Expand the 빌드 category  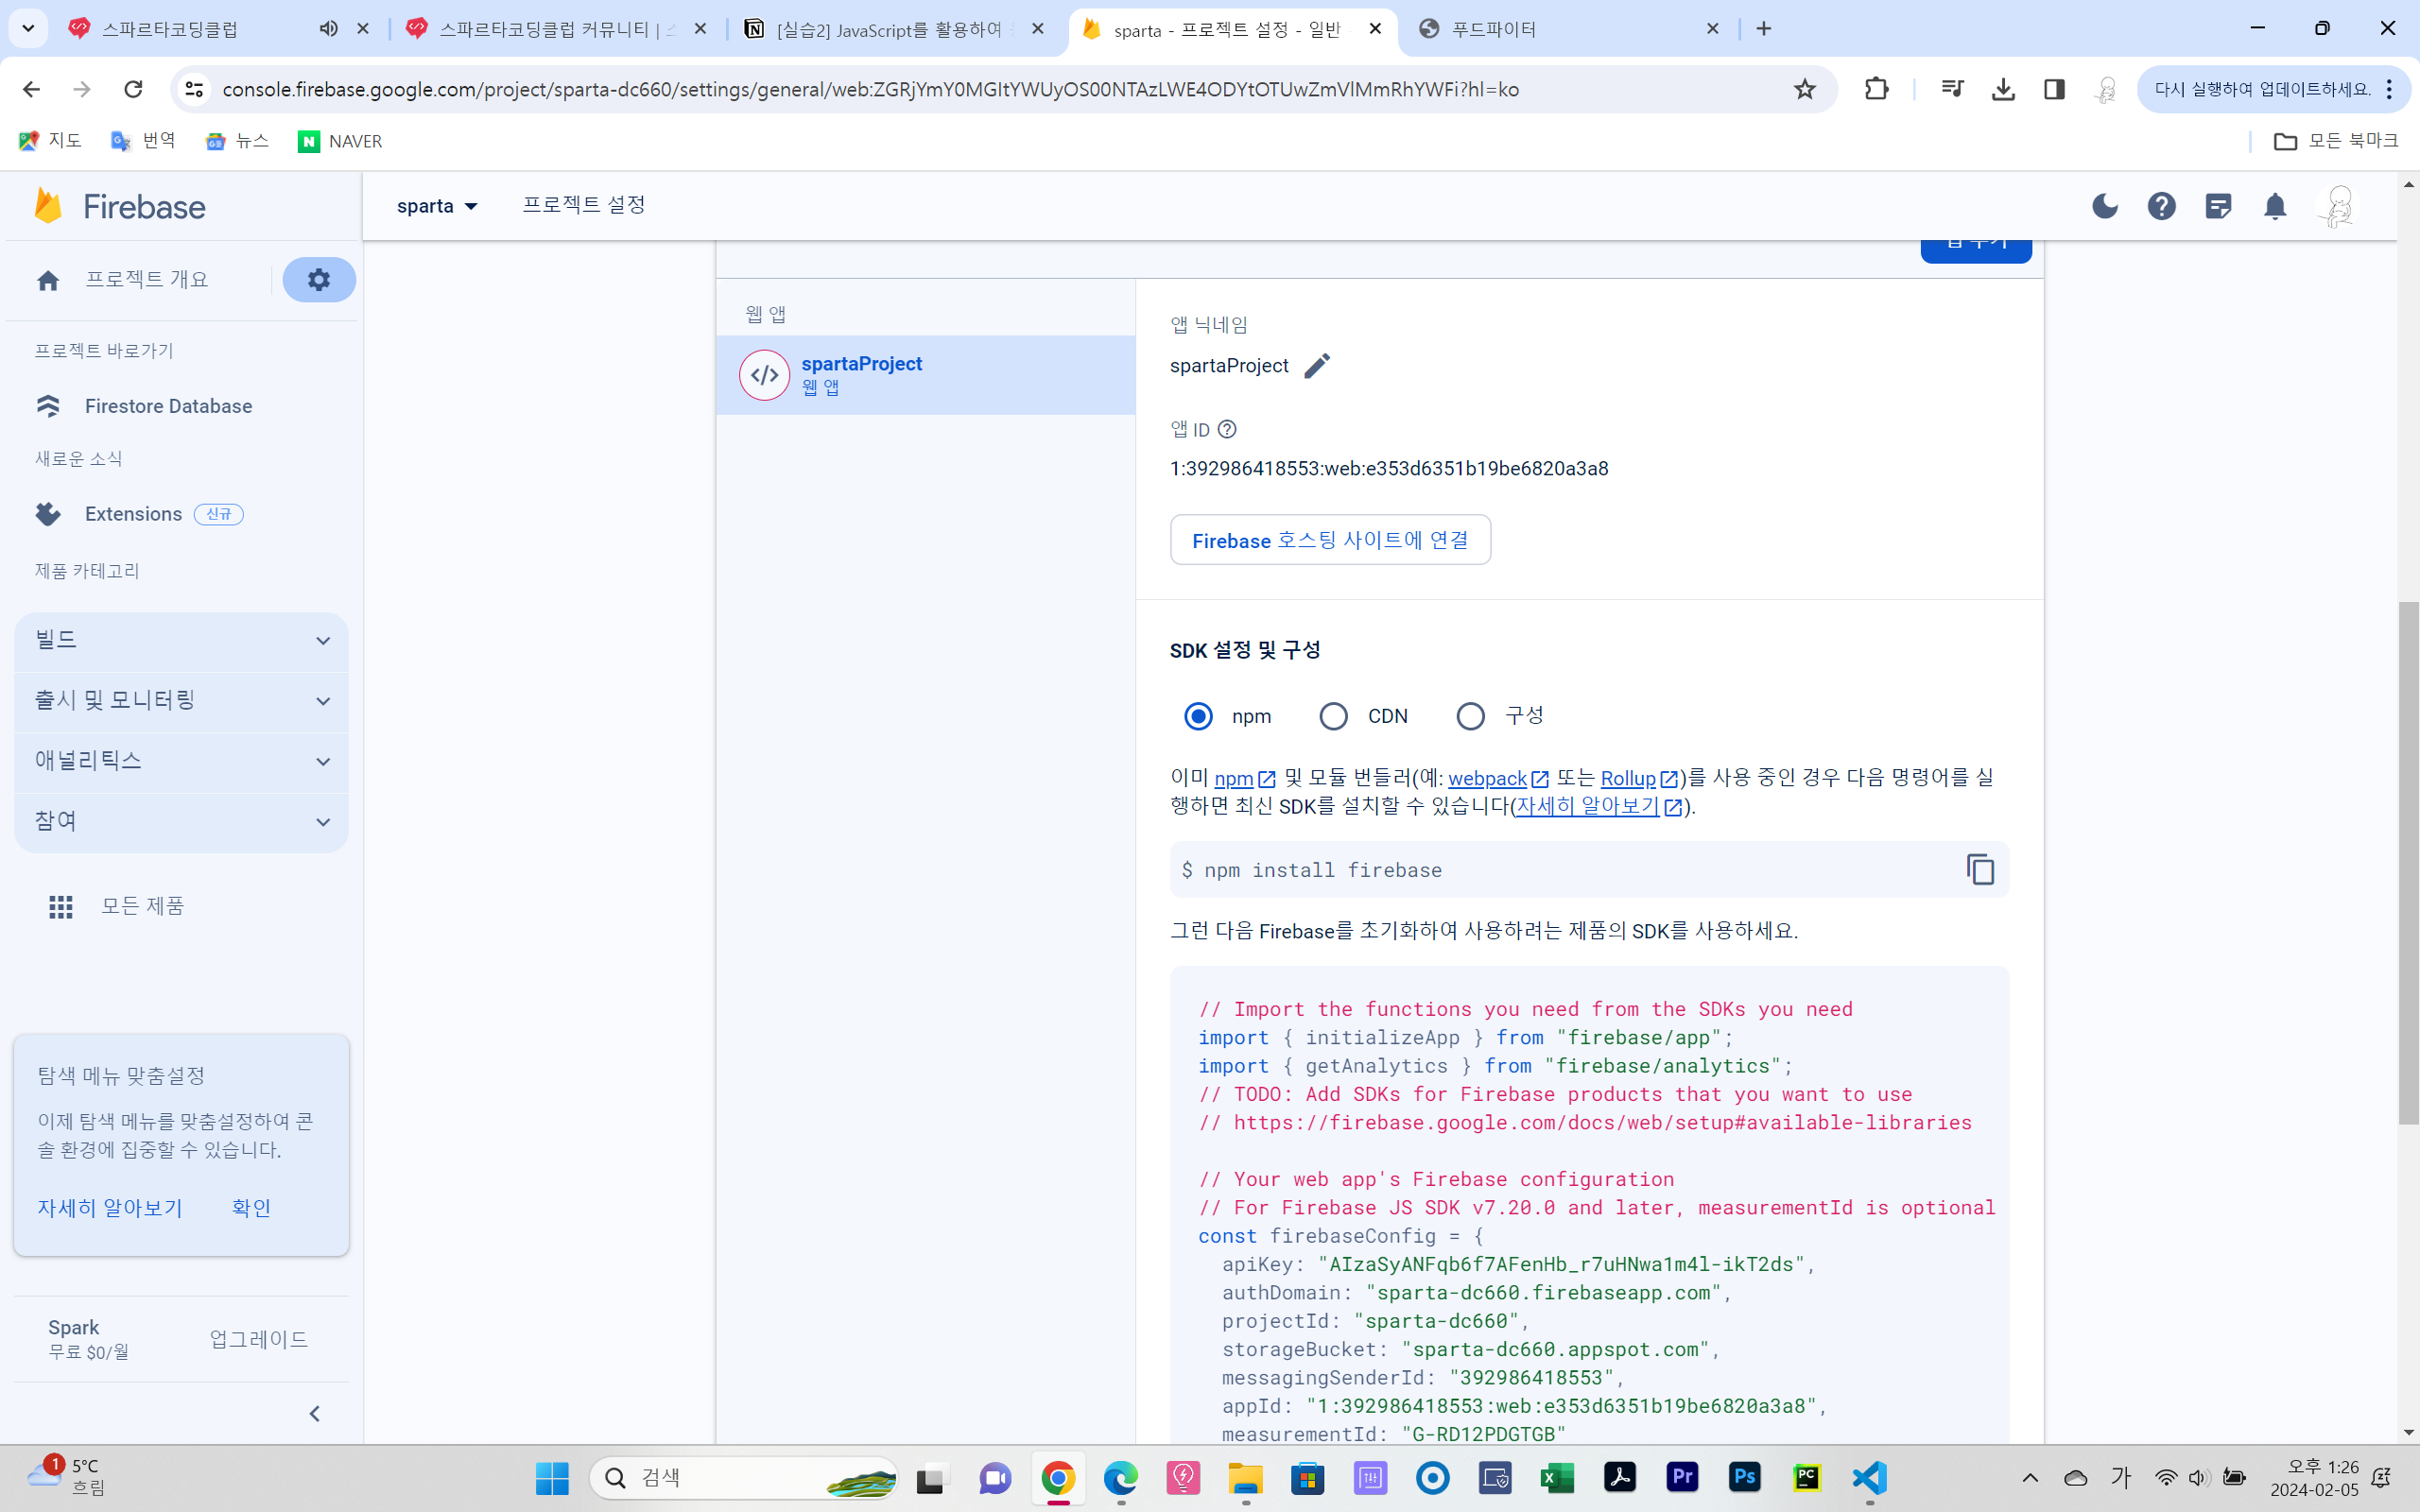pos(181,641)
